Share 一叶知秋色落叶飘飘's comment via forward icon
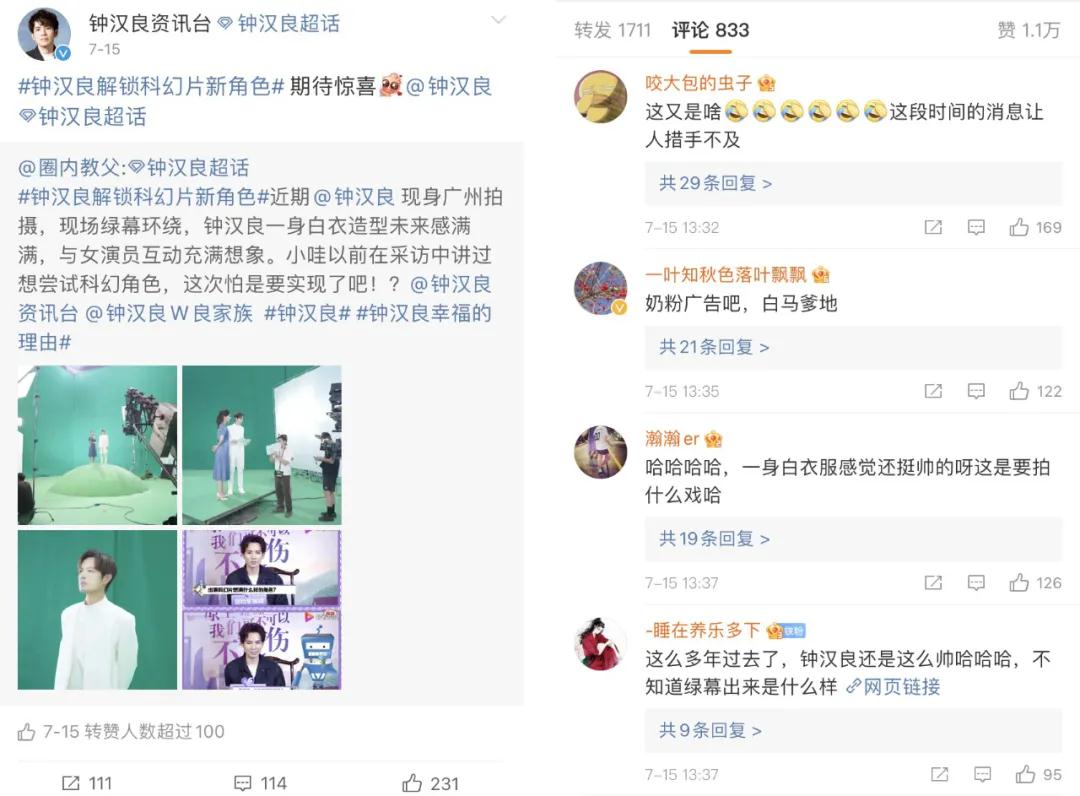 (x=933, y=391)
